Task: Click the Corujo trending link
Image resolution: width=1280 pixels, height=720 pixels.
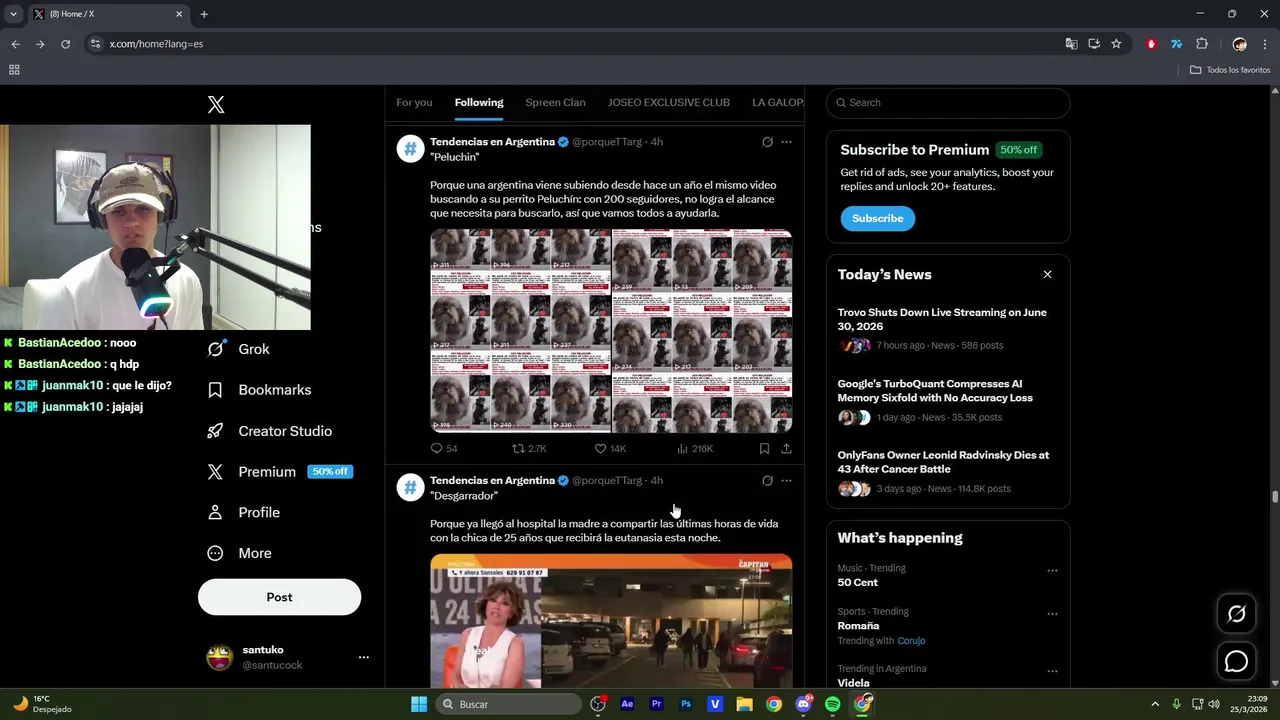Action: pyautogui.click(x=911, y=641)
